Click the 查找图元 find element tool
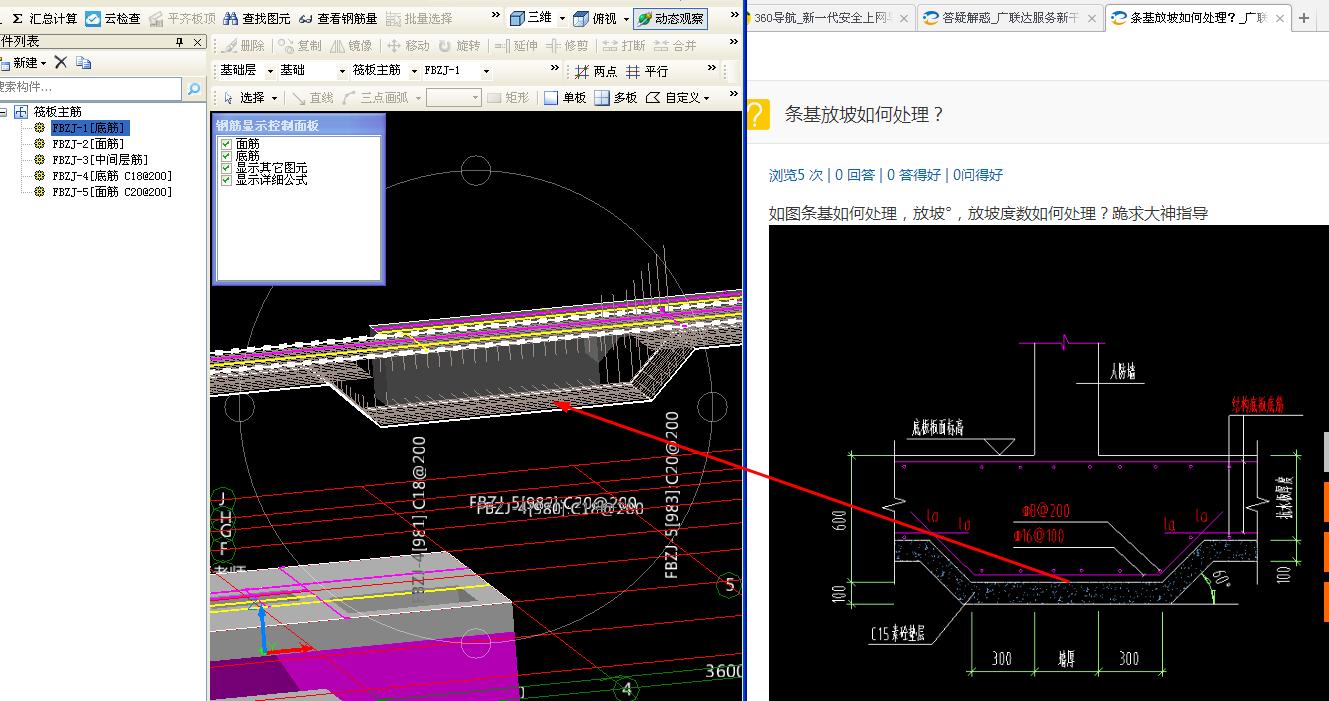This screenshot has width=1329, height=701. click(257, 19)
